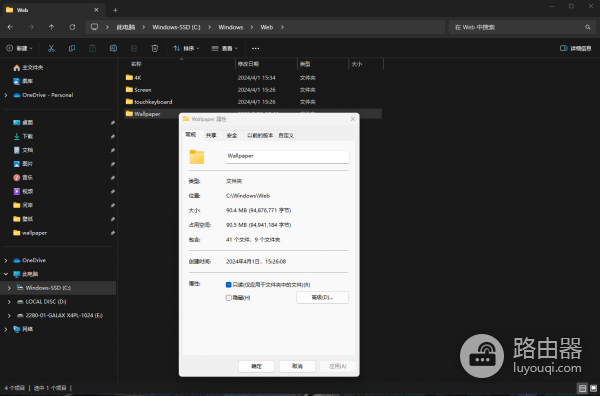
Task: Toggle the Hidden attribute checkbox
Action: pyautogui.click(x=228, y=298)
